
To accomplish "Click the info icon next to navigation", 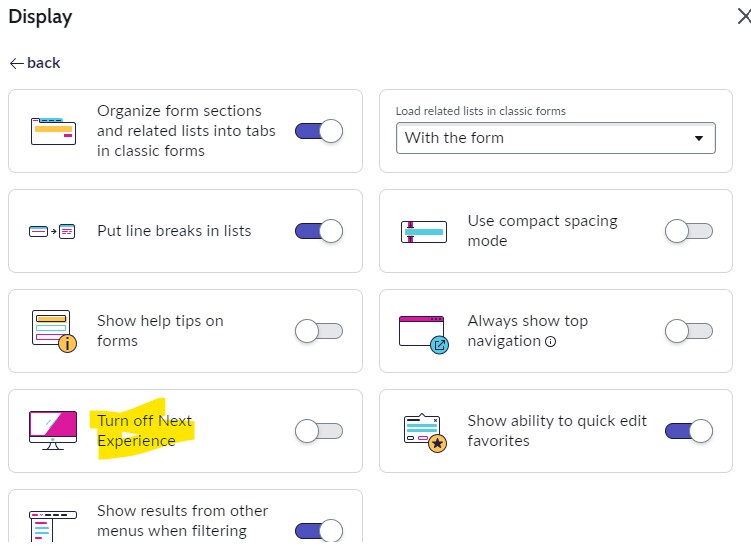I will point(551,341).
